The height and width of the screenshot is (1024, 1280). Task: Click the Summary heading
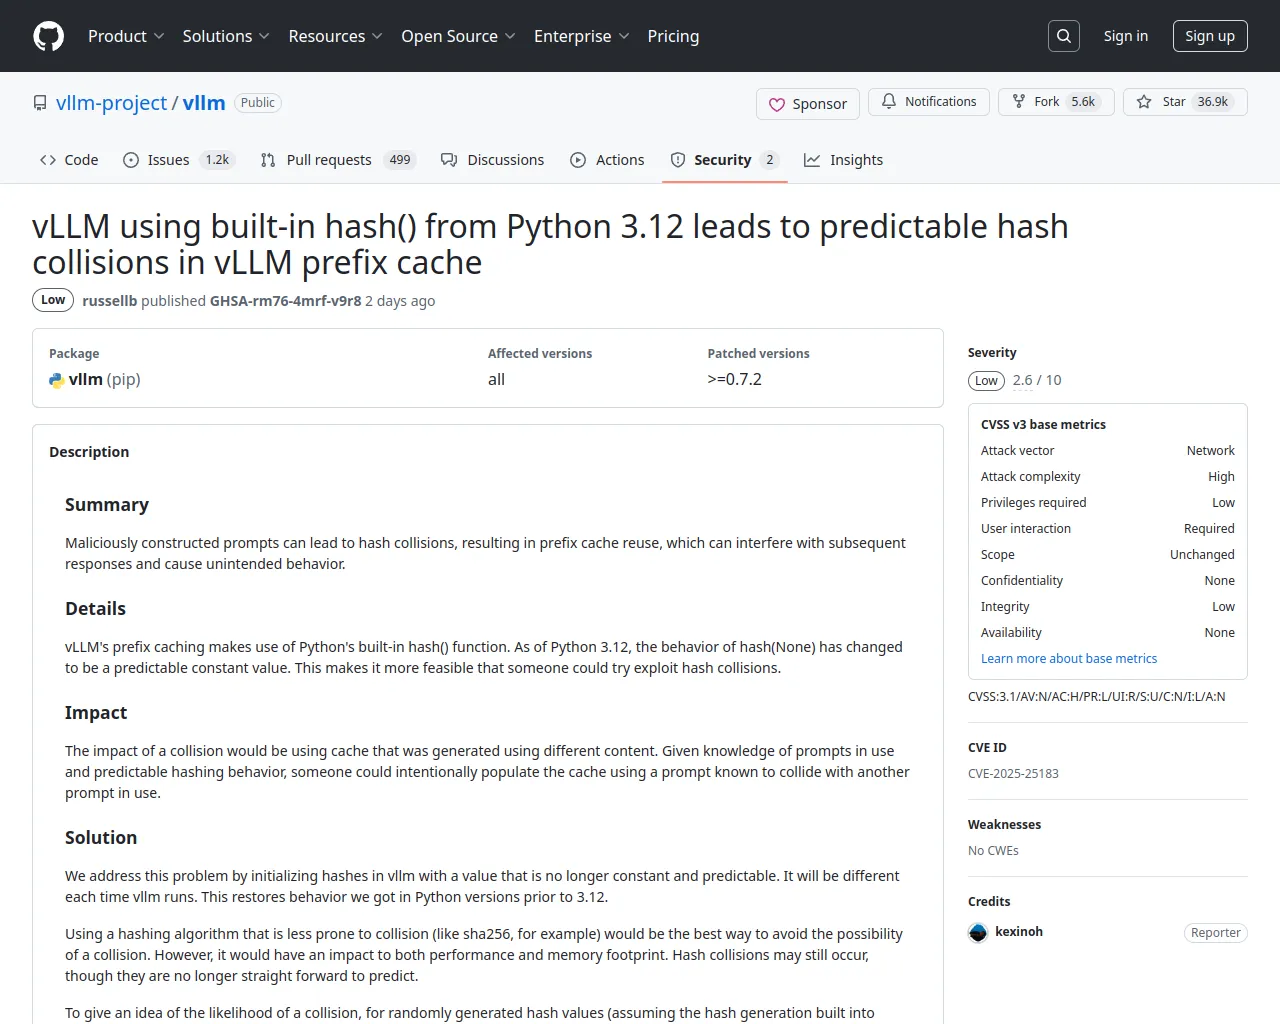pyautogui.click(x=107, y=505)
